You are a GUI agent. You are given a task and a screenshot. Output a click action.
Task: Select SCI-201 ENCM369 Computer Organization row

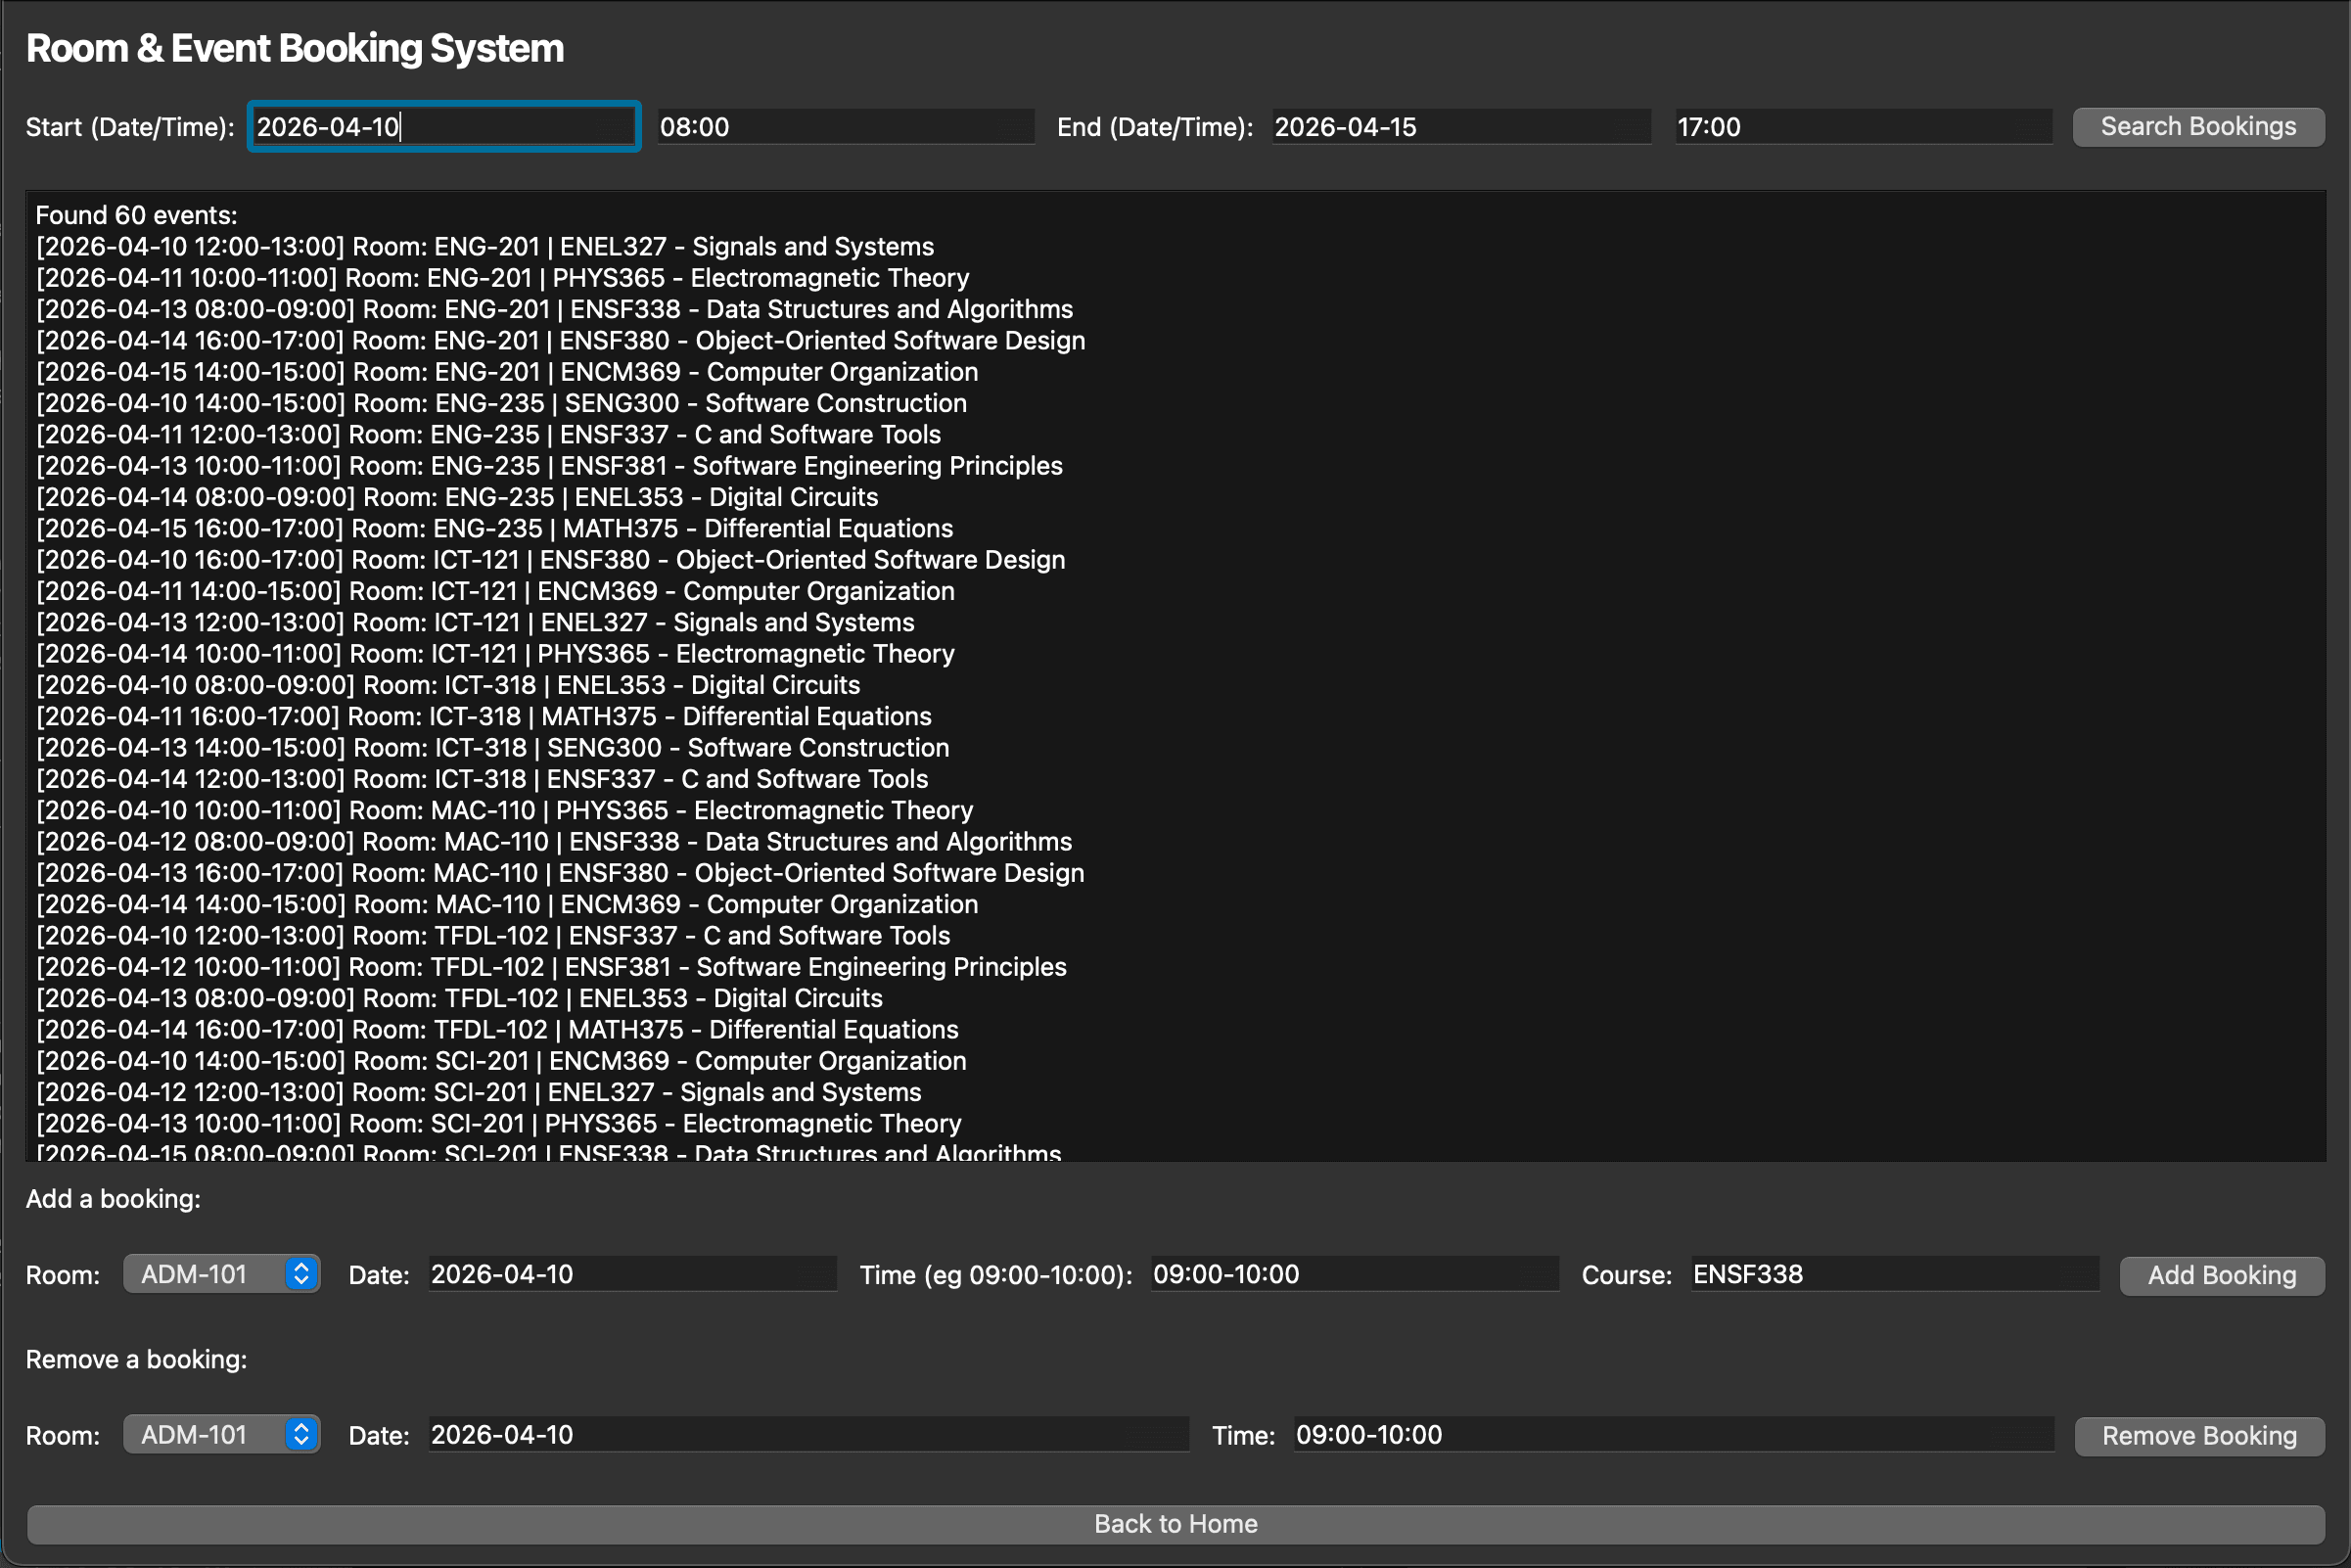click(x=501, y=1061)
